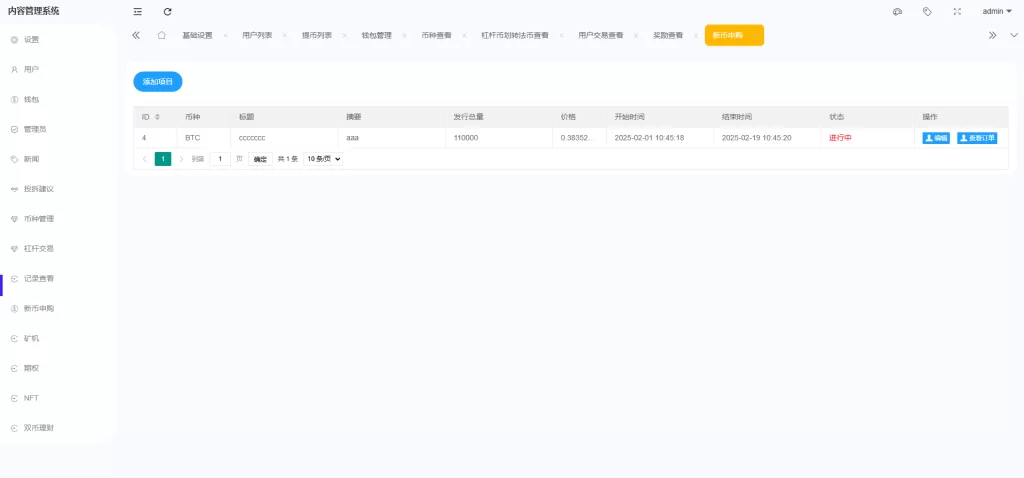The image size is (1024, 478).
Task: Click the red 进行中 status text
Action: coord(840,138)
